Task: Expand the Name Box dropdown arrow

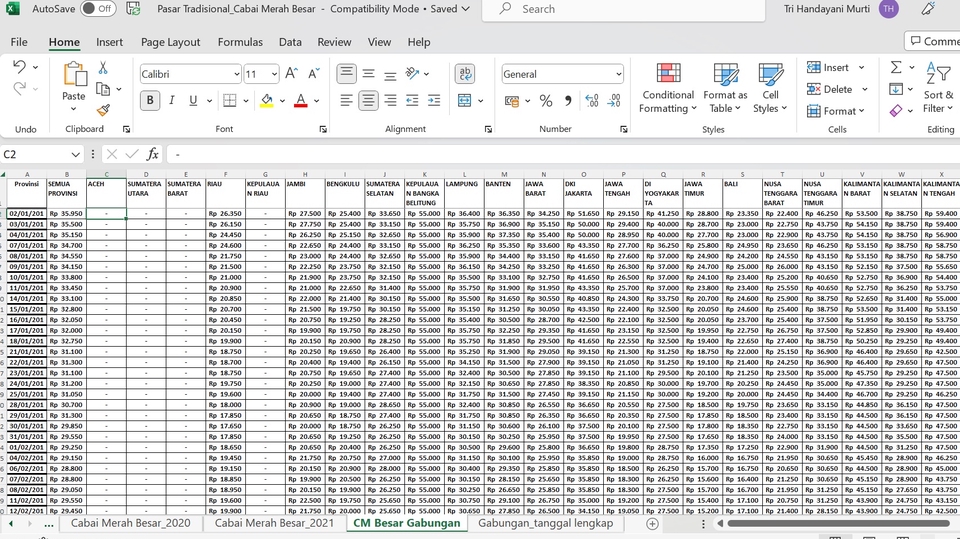Action: pos(75,154)
